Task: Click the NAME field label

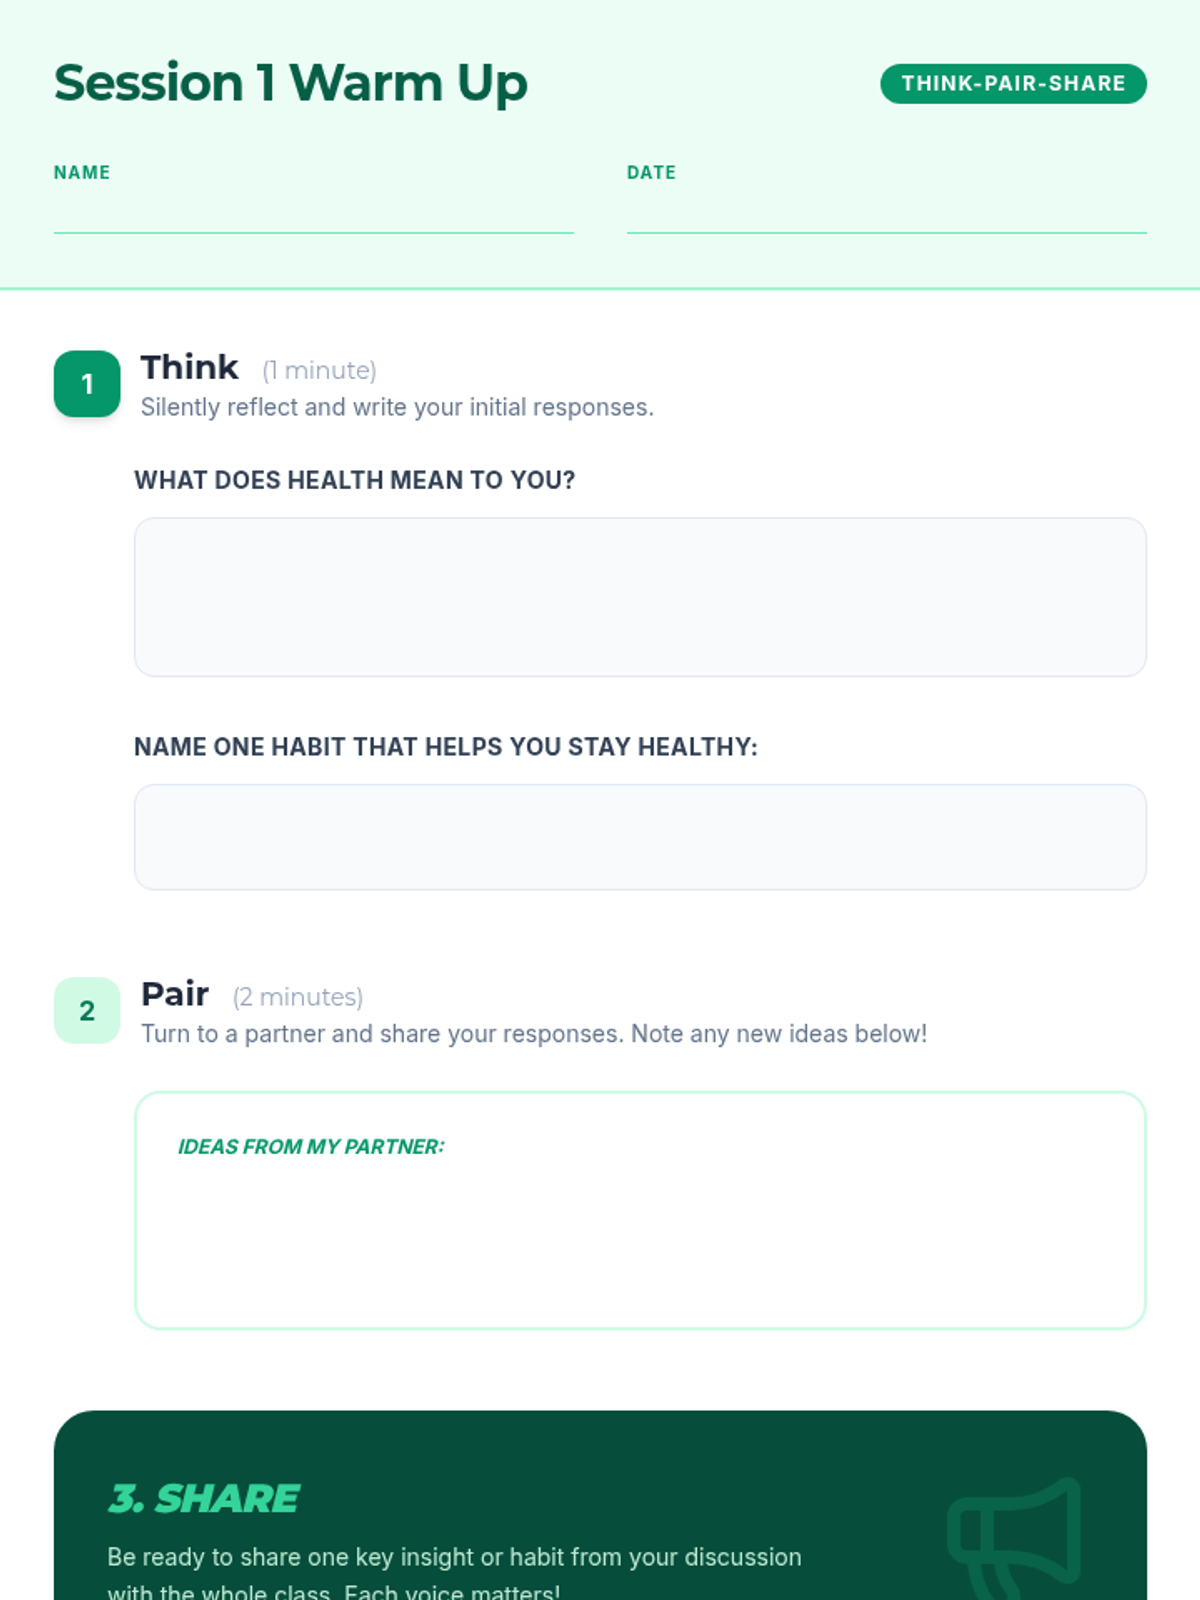Action: [82, 172]
